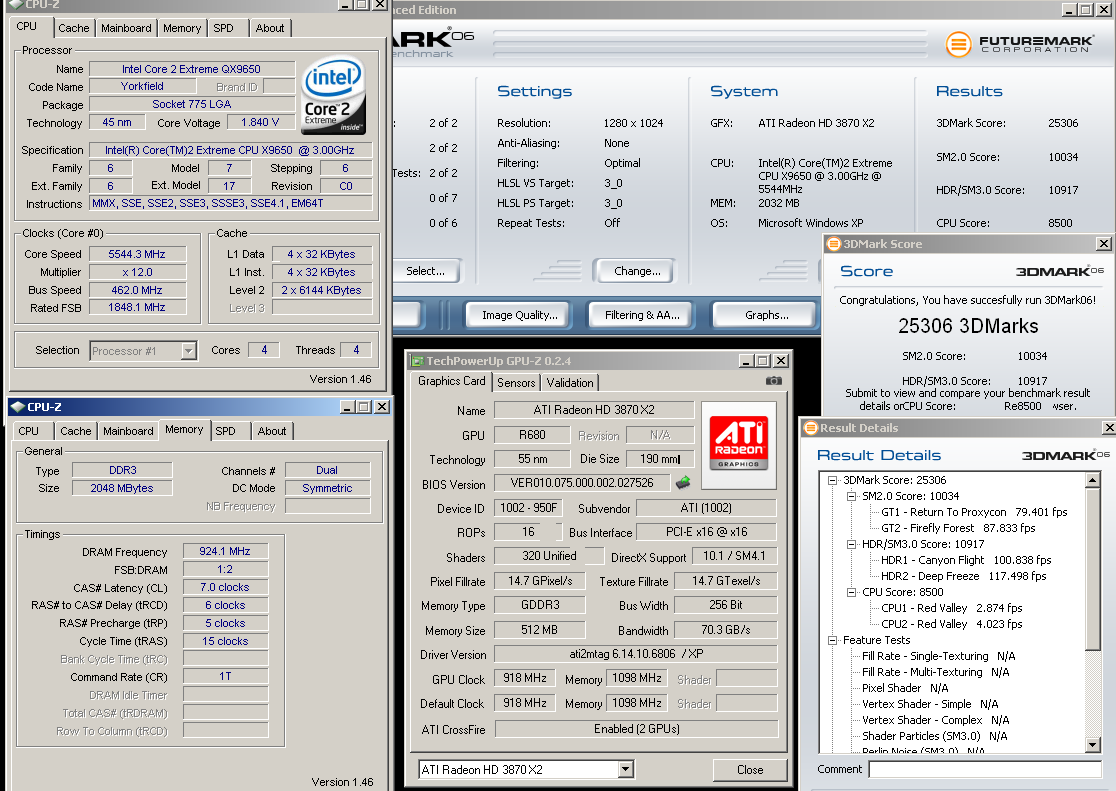Image resolution: width=1116 pixels, height=791 pixels.
Task: Click the lower CPU-Z window title icon
Action: coord(18,407)
